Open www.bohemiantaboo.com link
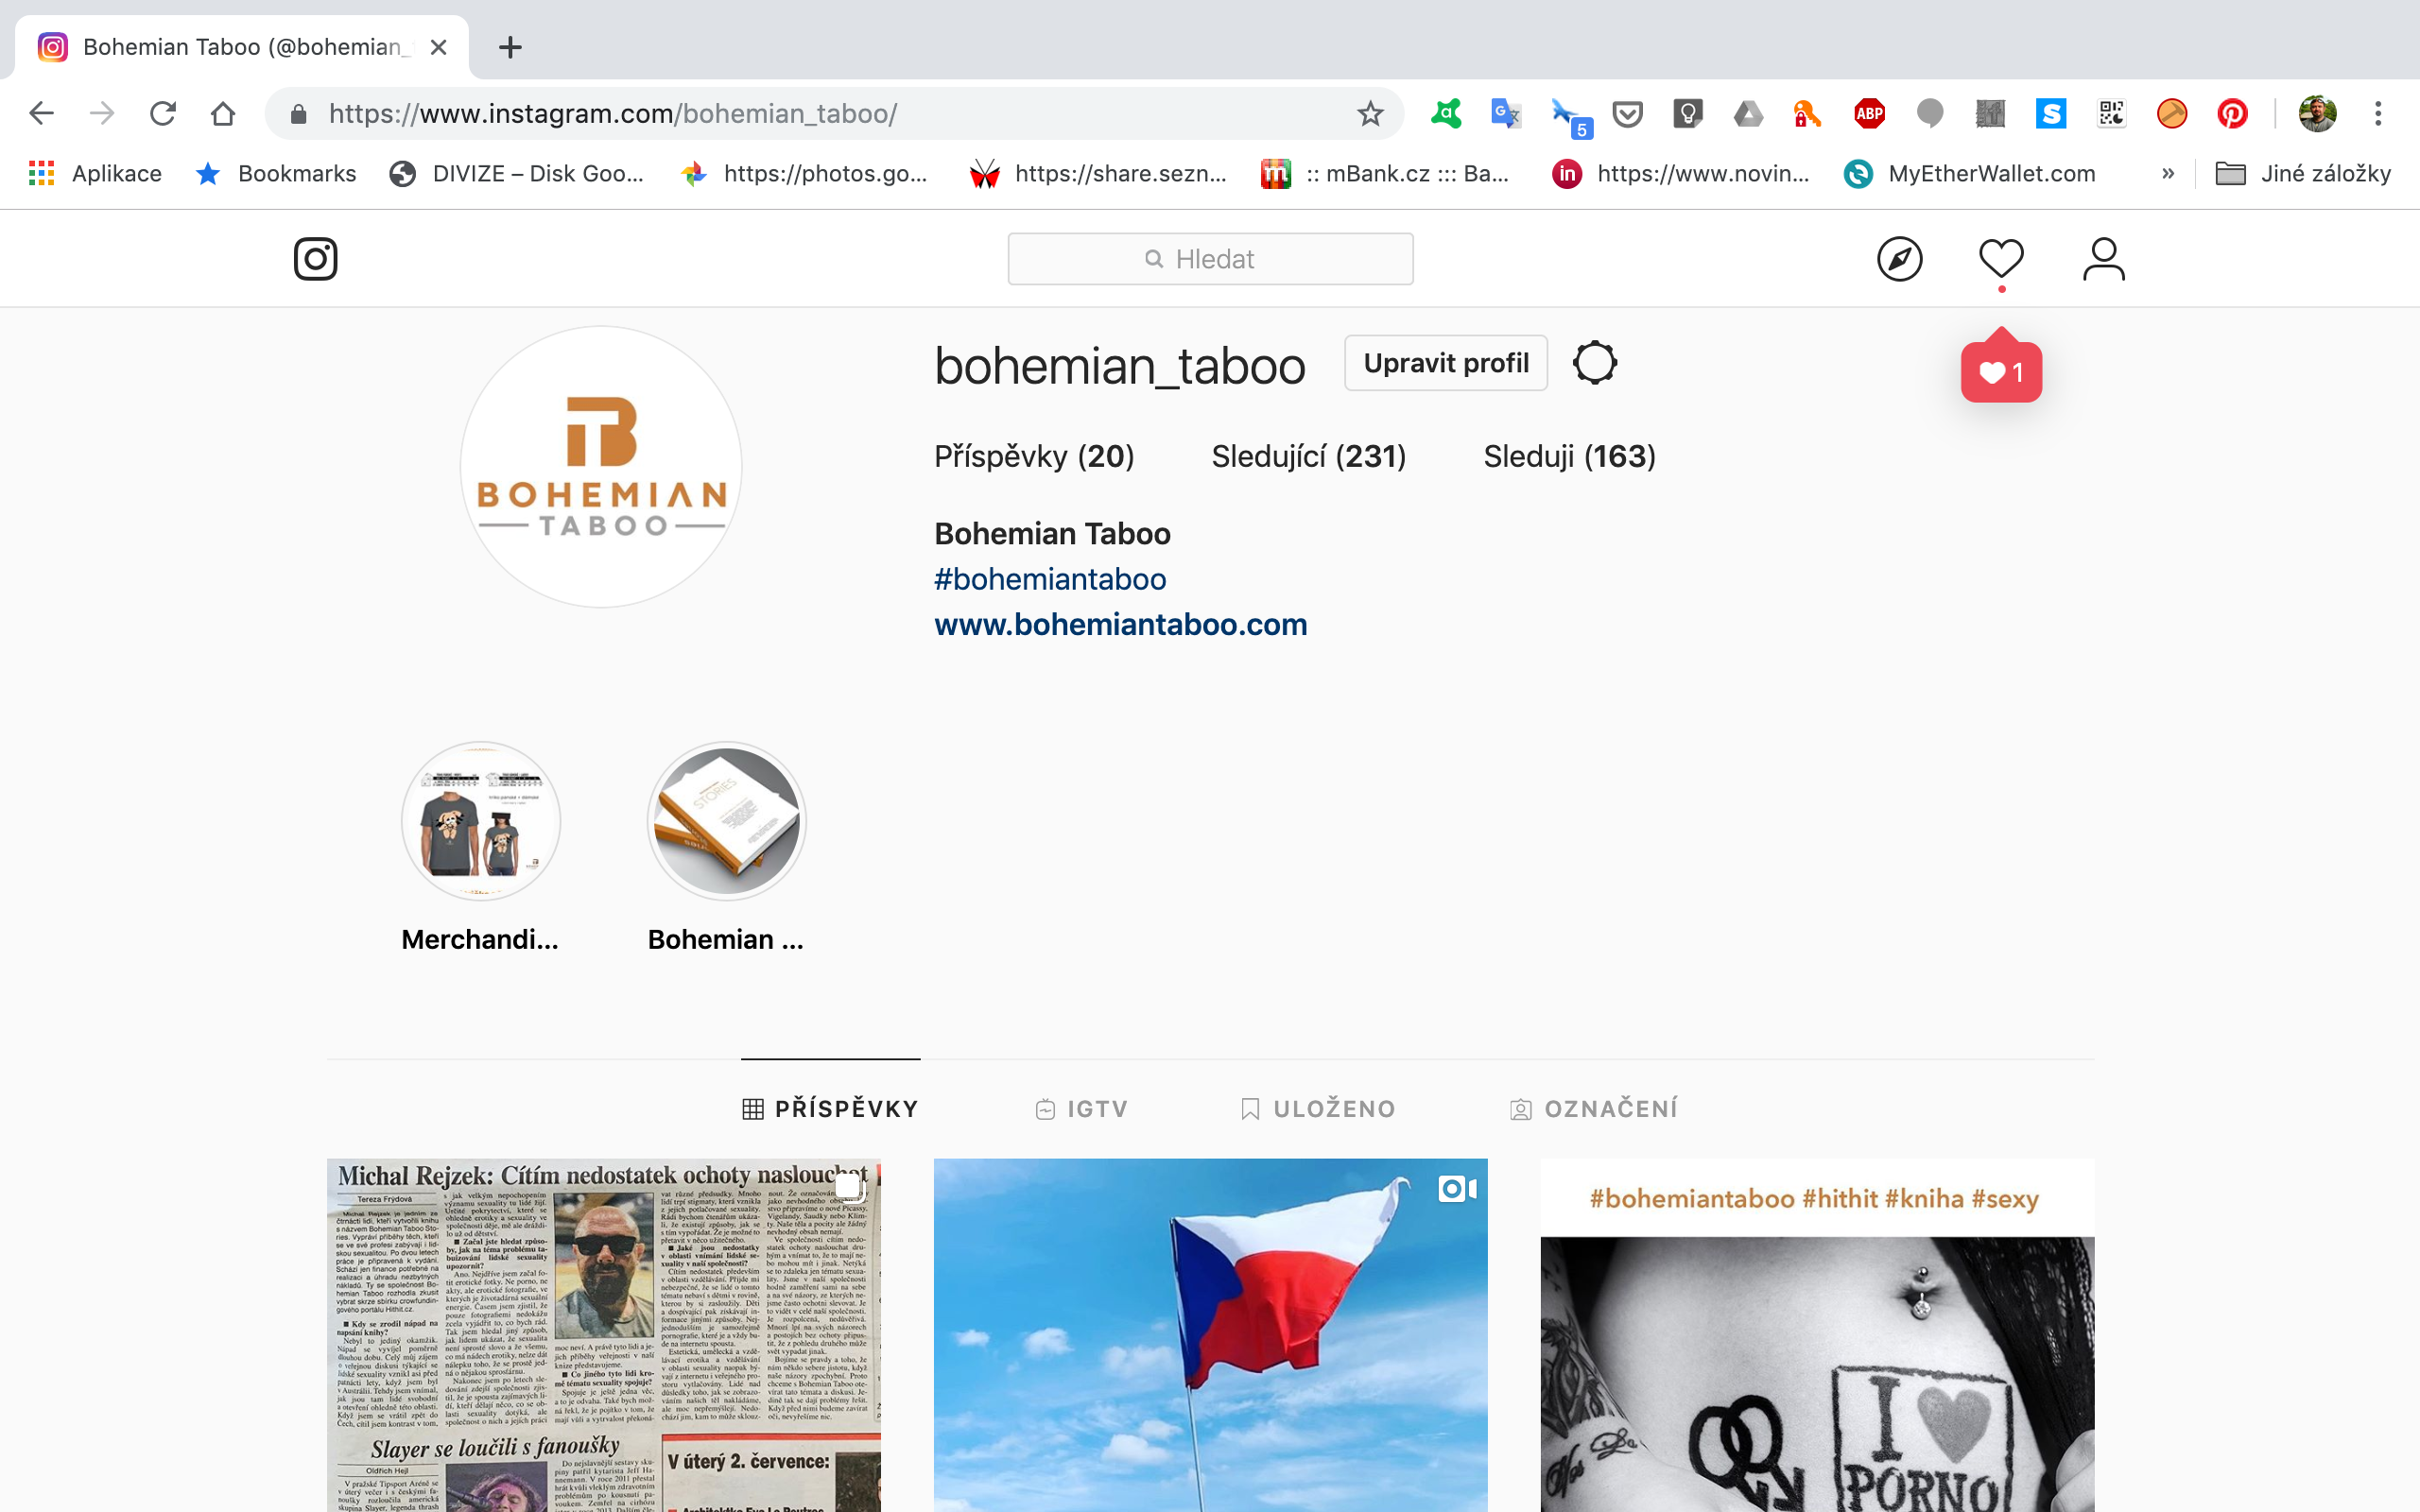The height and width of the screenshot is (1512, 2420). (1120, 624)
